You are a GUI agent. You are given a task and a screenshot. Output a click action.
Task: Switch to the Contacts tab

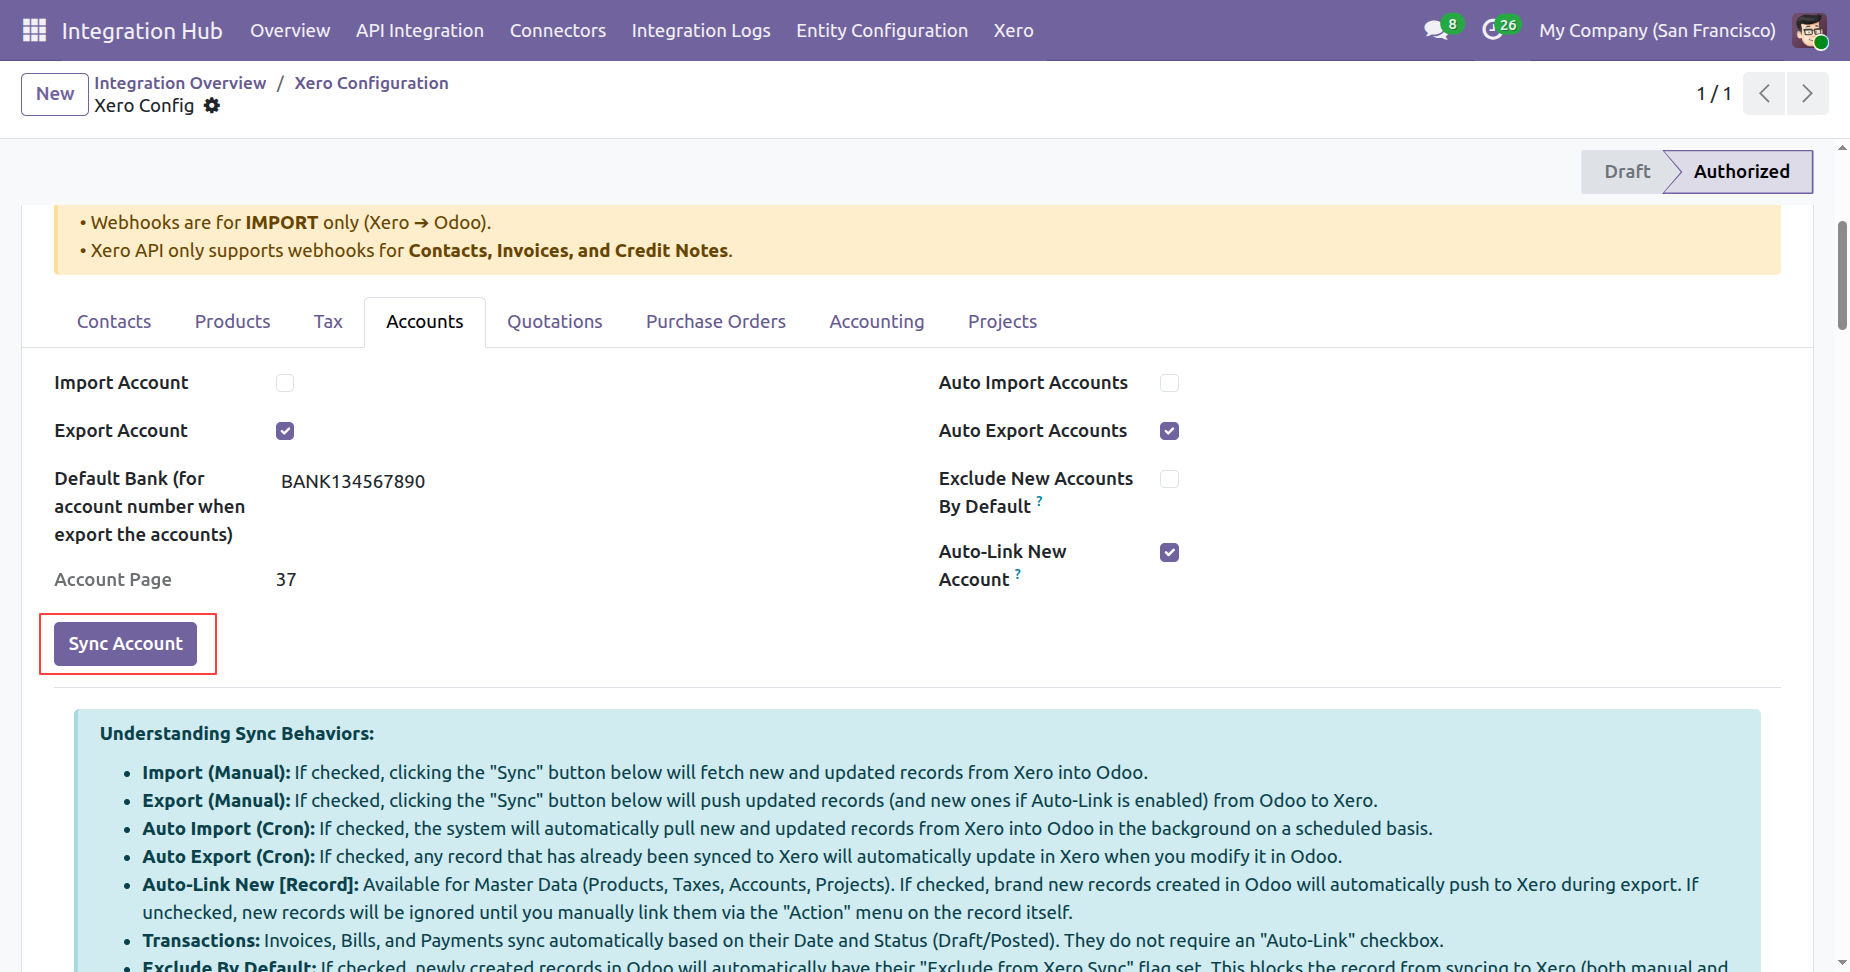click(114, 322)
